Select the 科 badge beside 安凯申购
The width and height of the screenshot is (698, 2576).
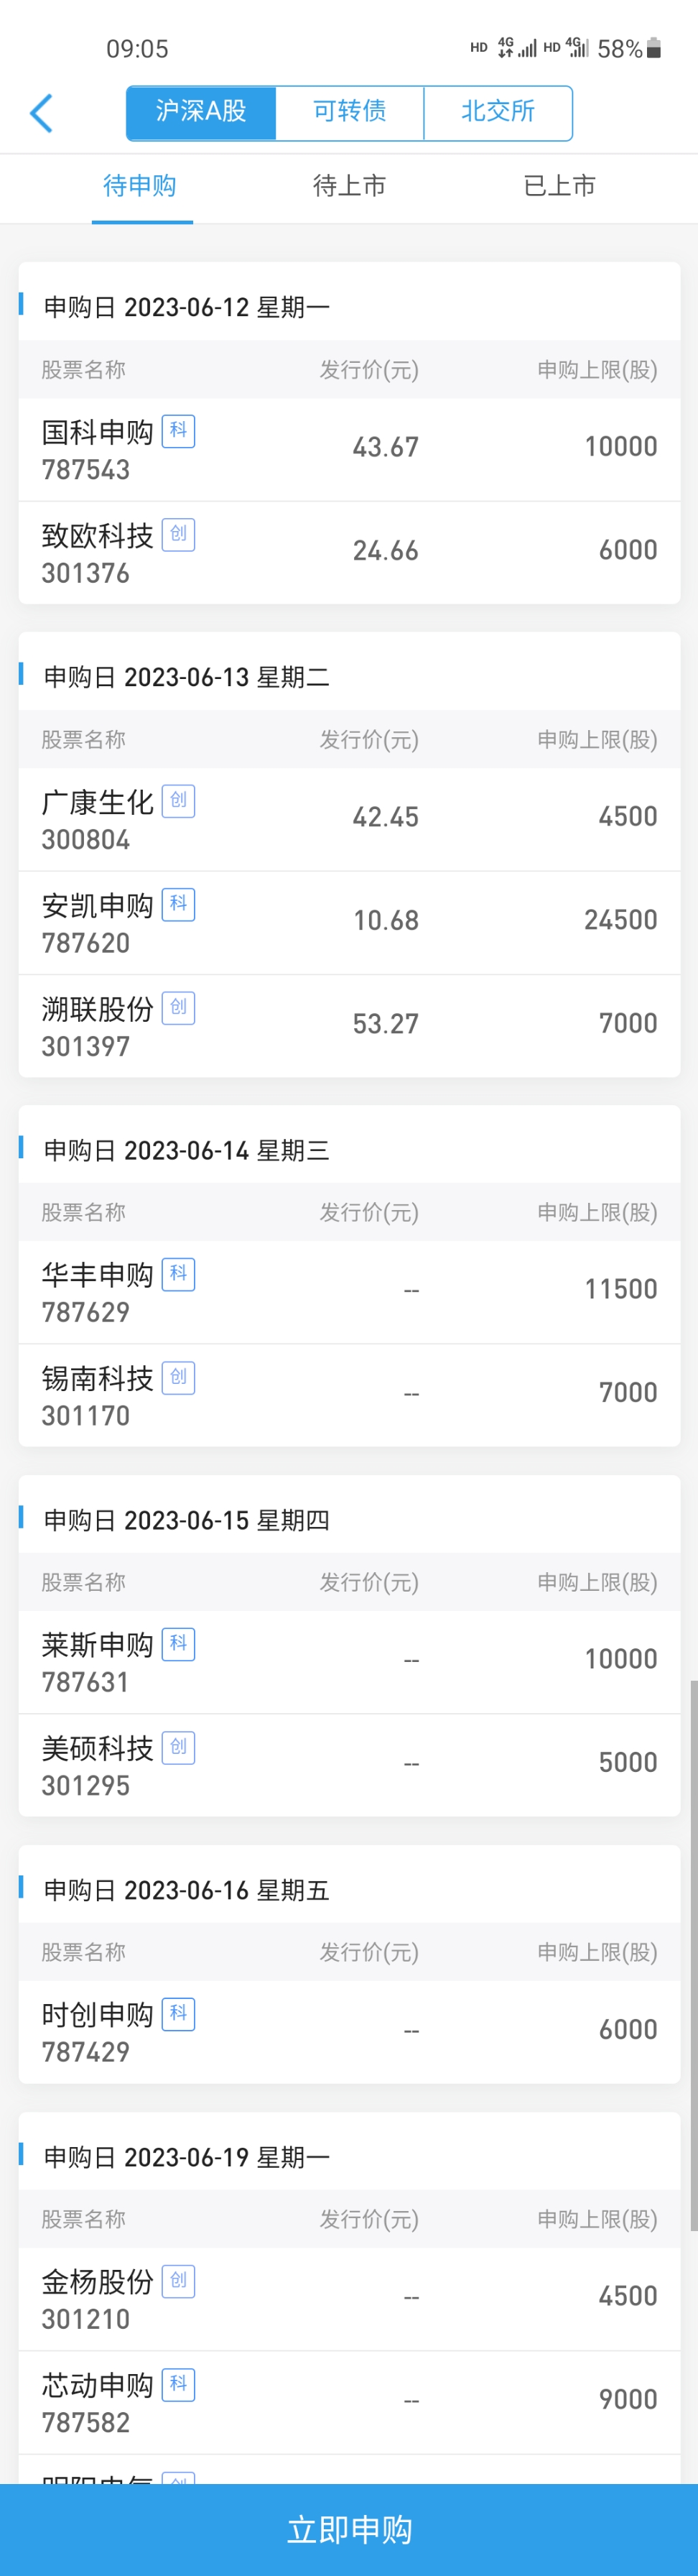coord(178,903)
